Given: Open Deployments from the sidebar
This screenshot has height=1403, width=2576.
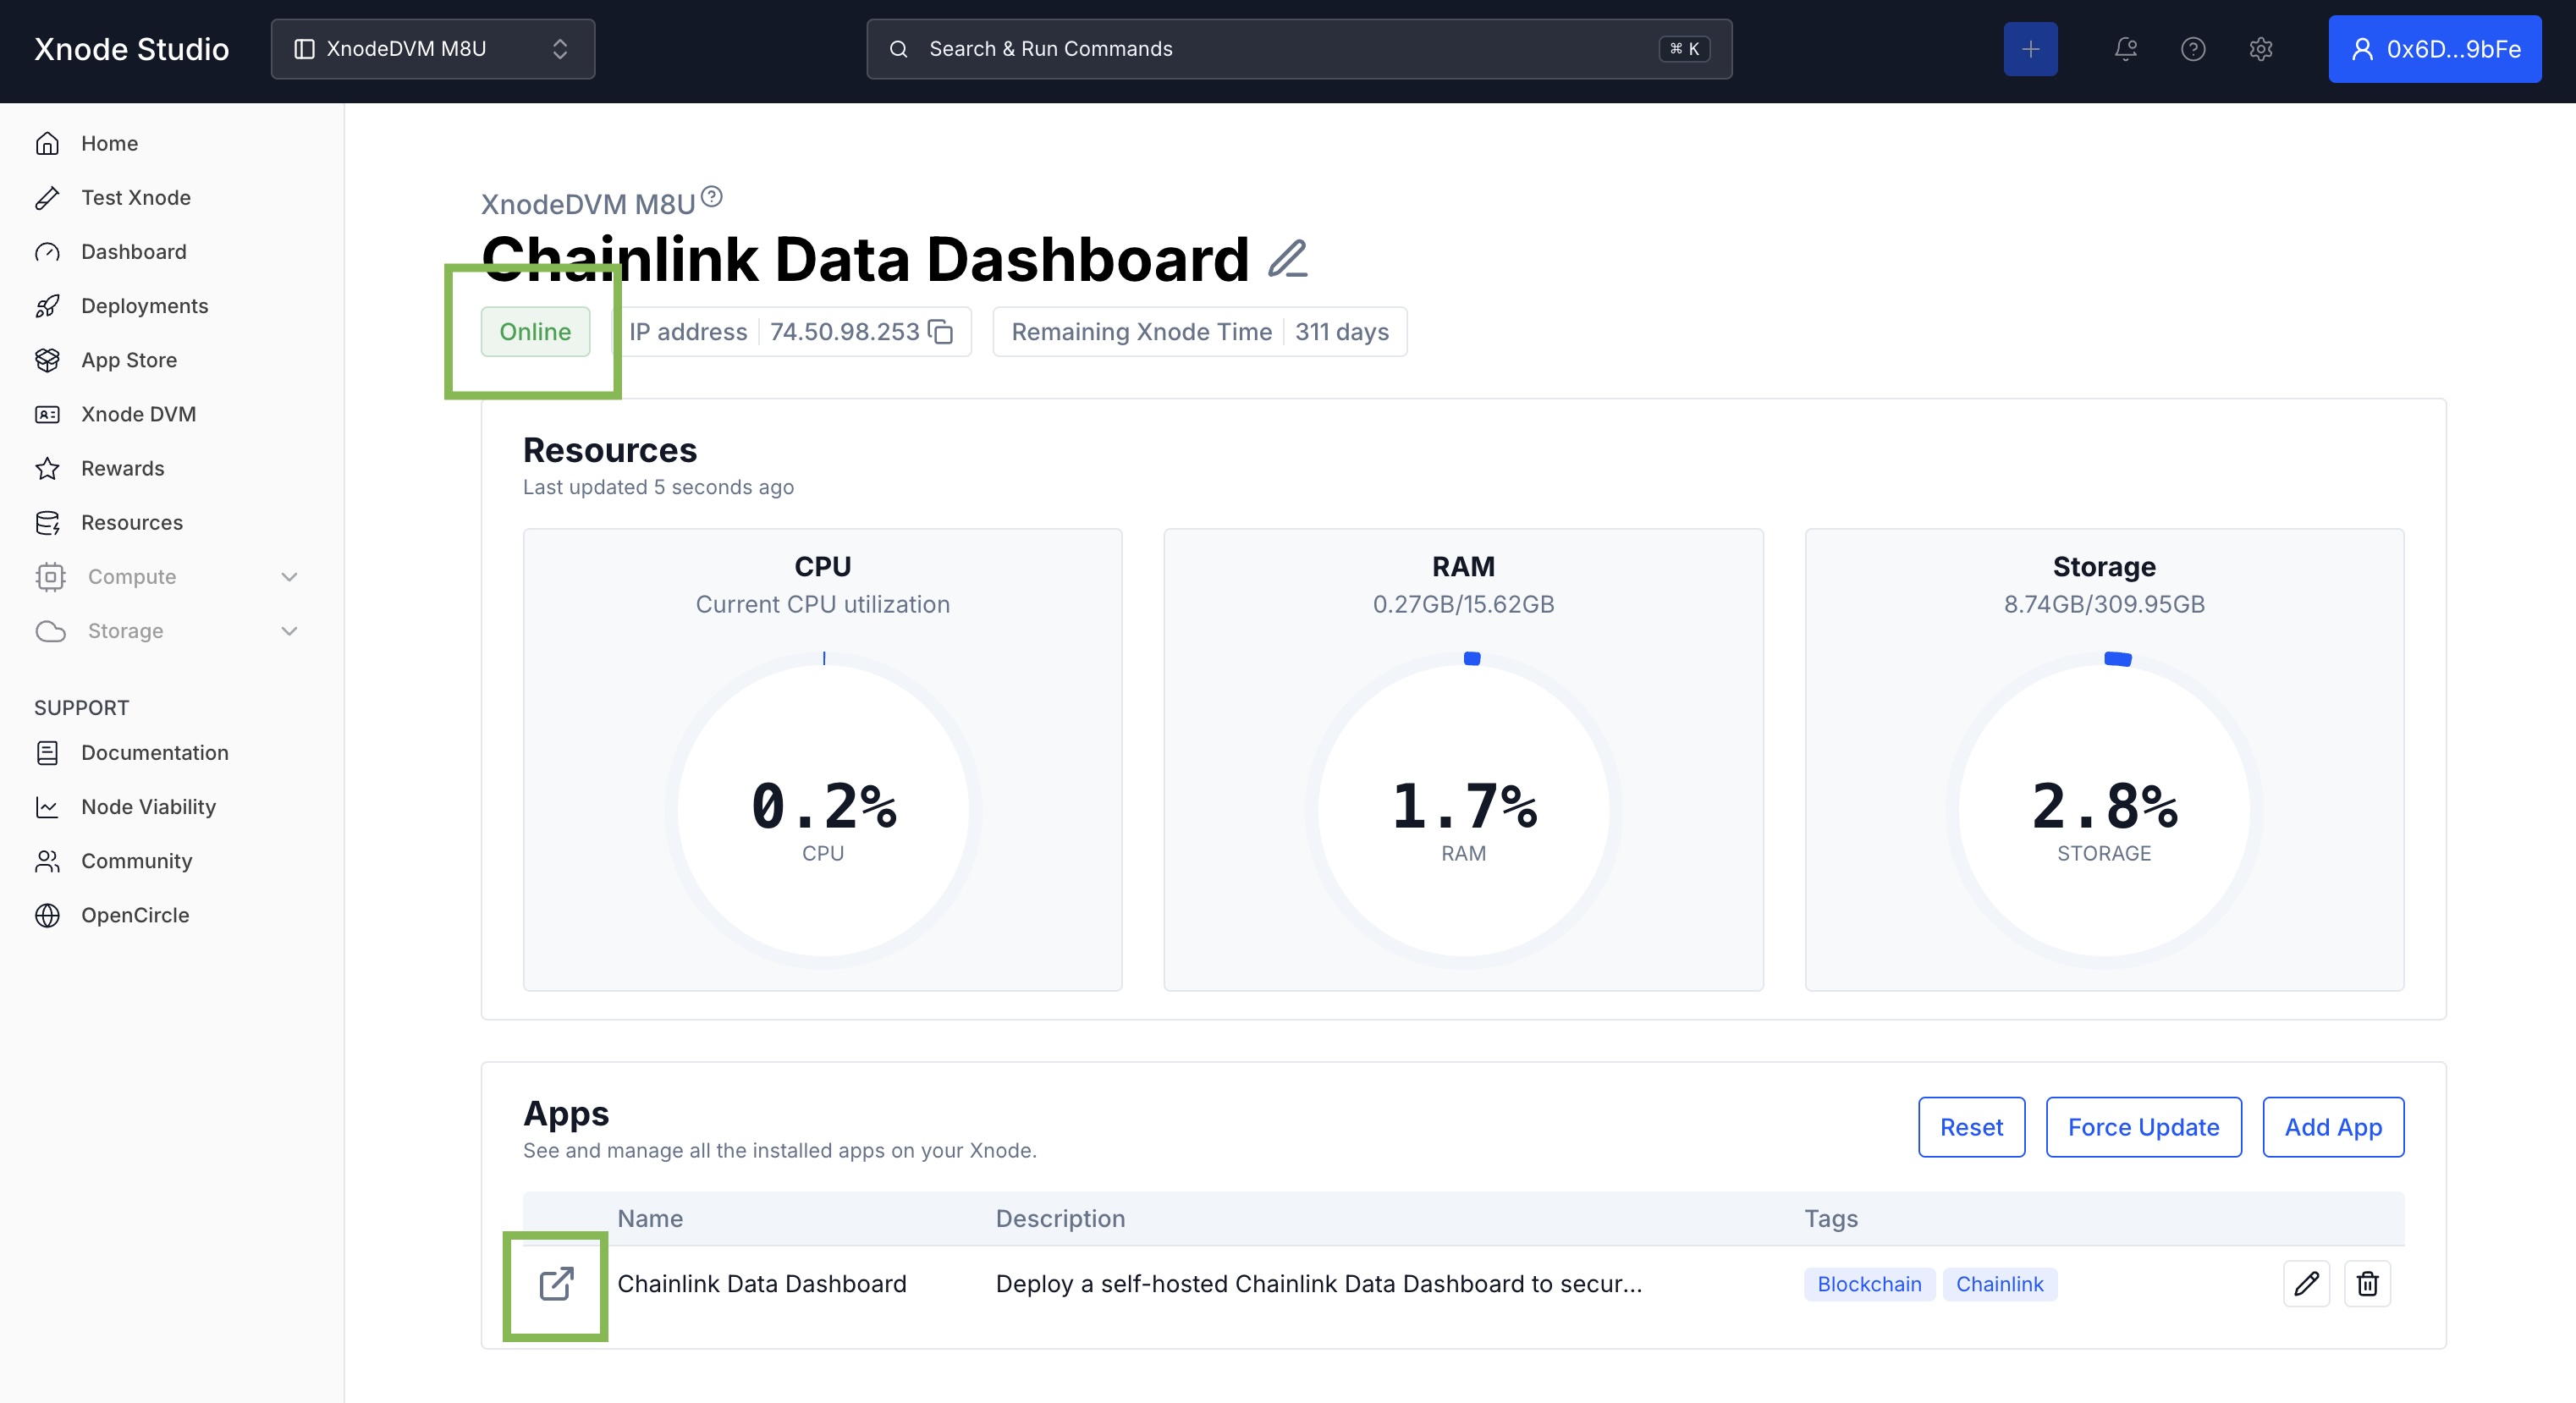Looking at the screenshot, I should [x=144, y=306].
